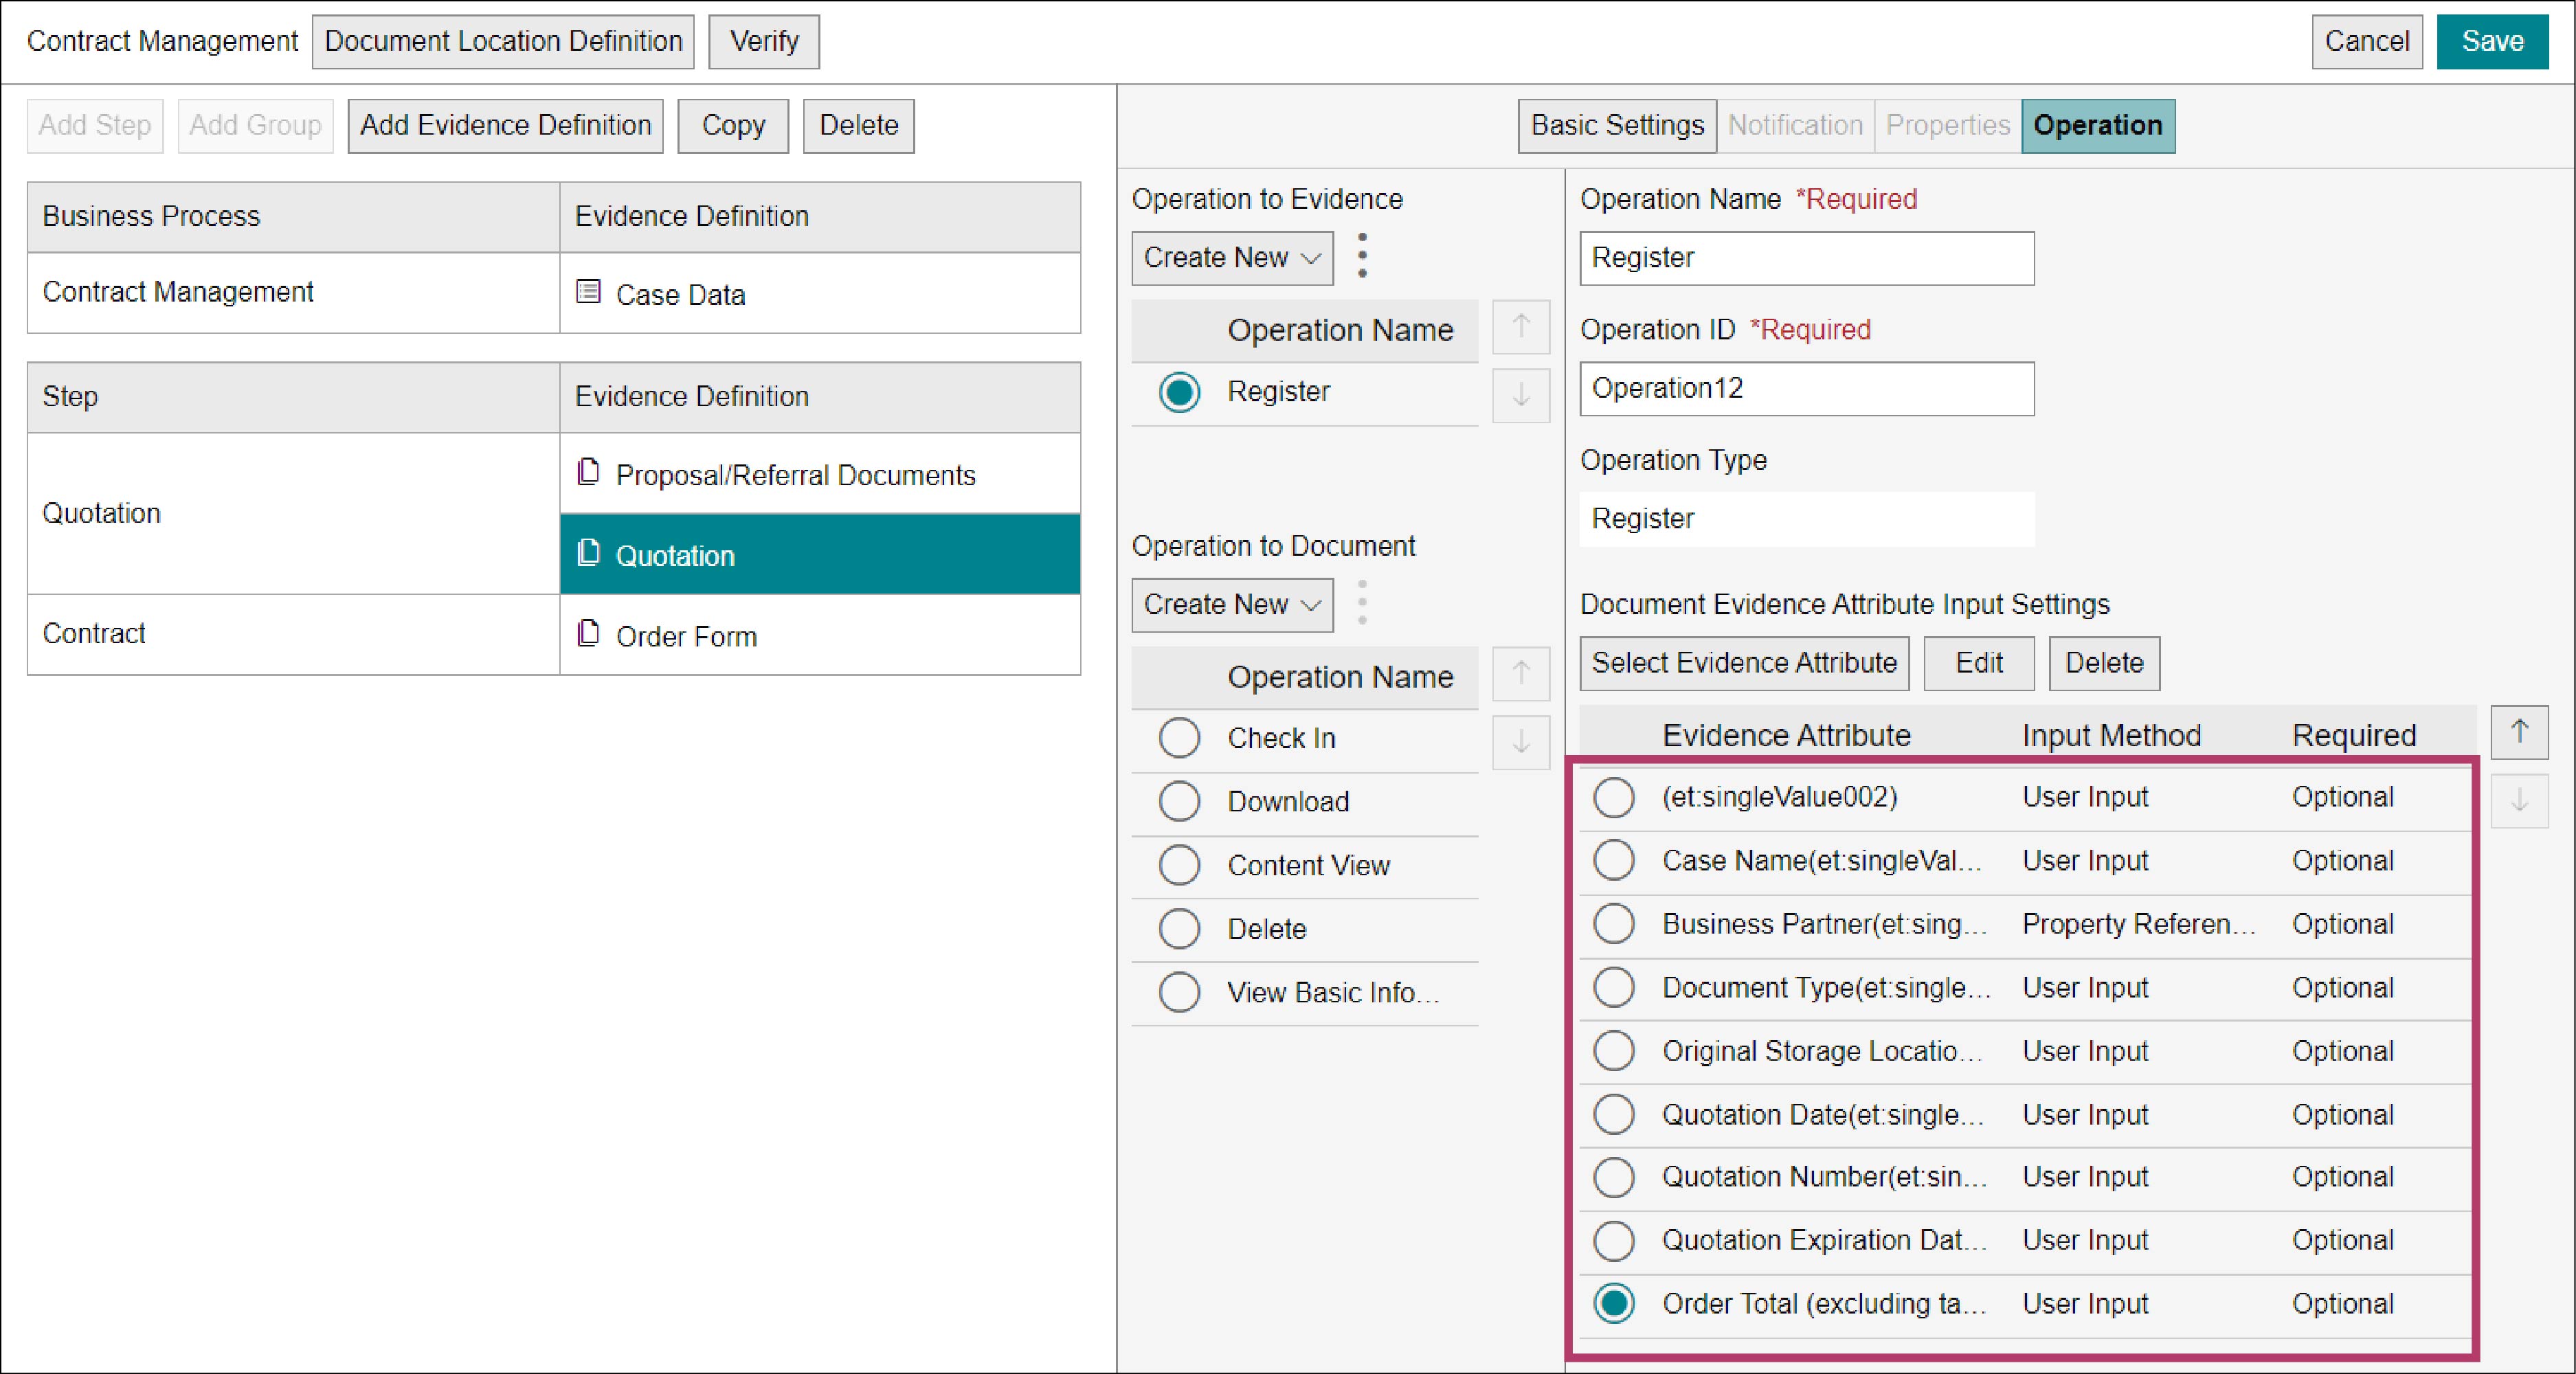Click the Cancel button
This screenshot has height=1374, width=2576.
(2367, 42)
